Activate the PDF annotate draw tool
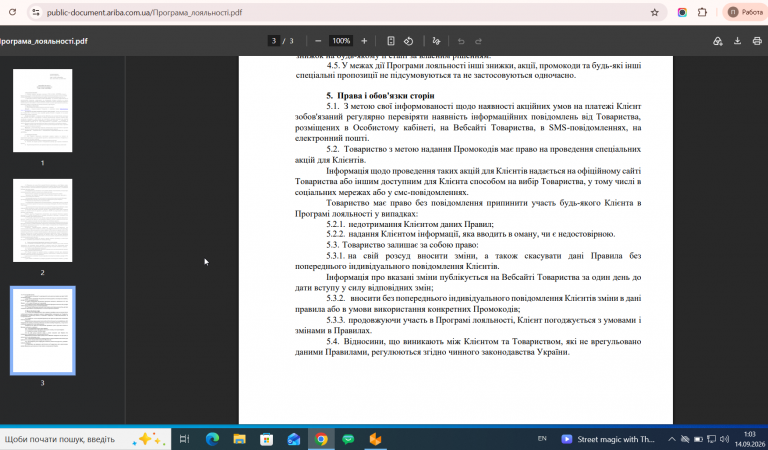768x450 pixels. click(x=436, y=41)
